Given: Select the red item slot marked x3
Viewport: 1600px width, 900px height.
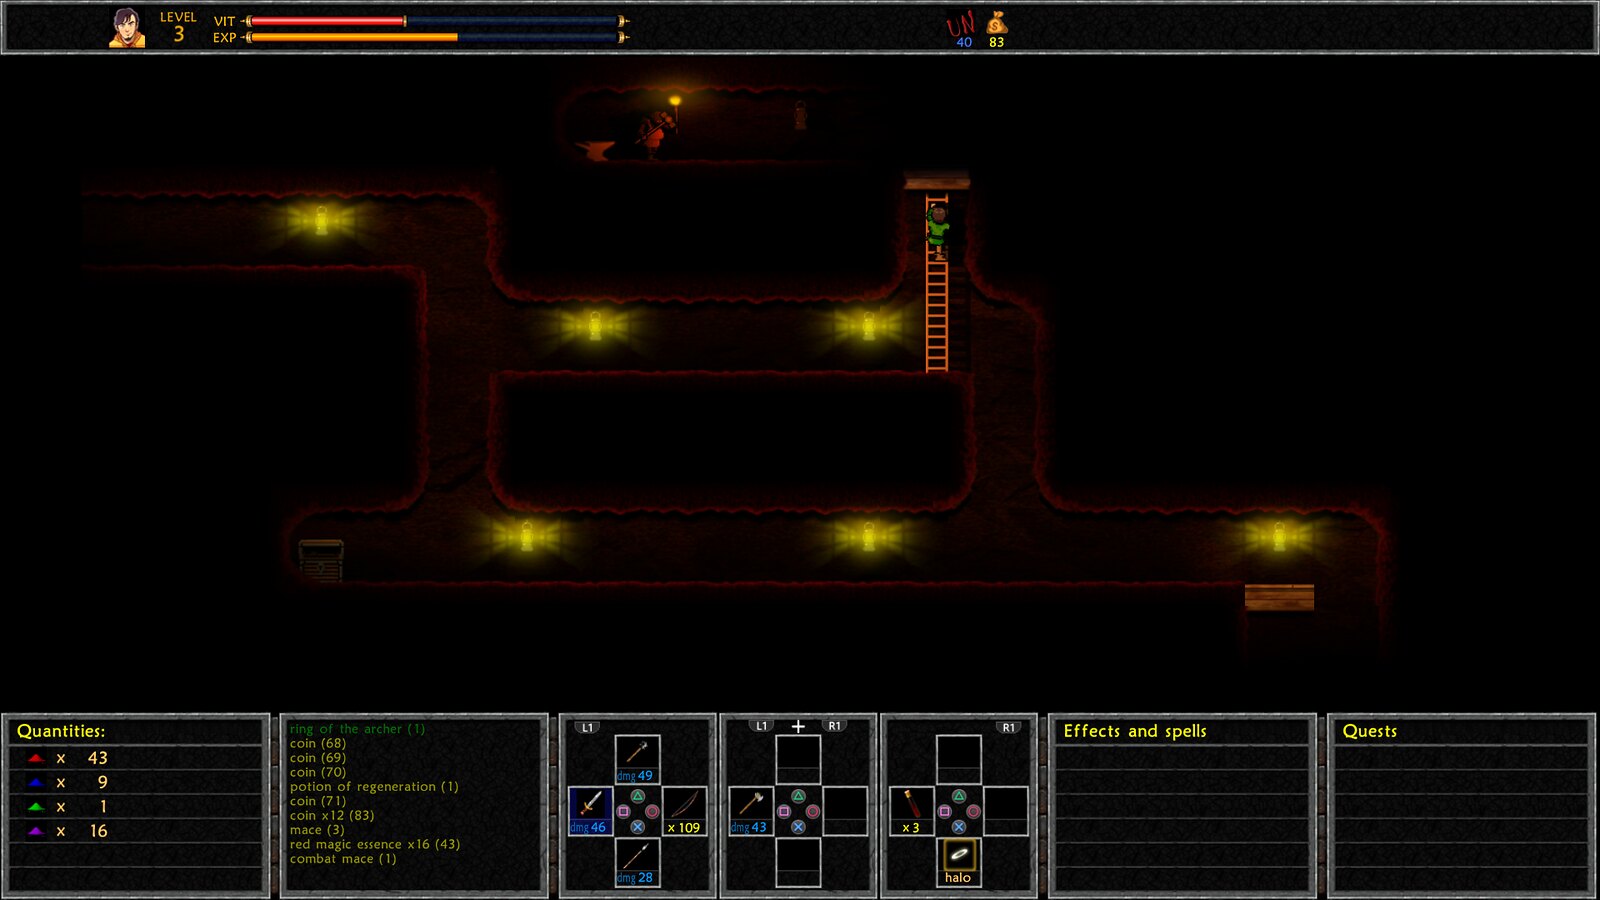Looking at the screenshot, I should (911, 810).
